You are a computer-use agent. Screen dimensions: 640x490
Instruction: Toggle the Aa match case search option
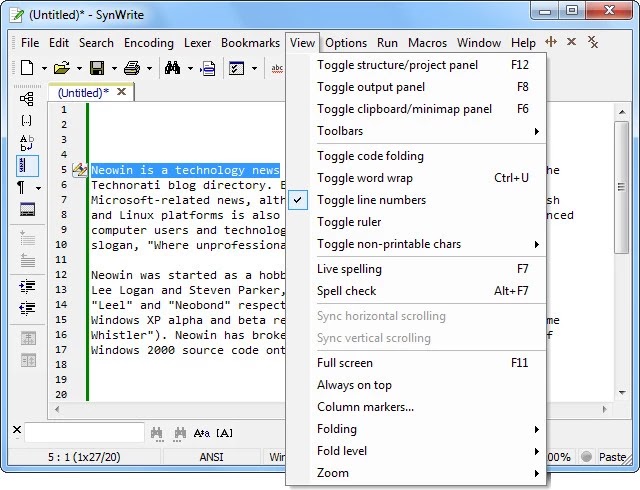click(x=202, y=433)
